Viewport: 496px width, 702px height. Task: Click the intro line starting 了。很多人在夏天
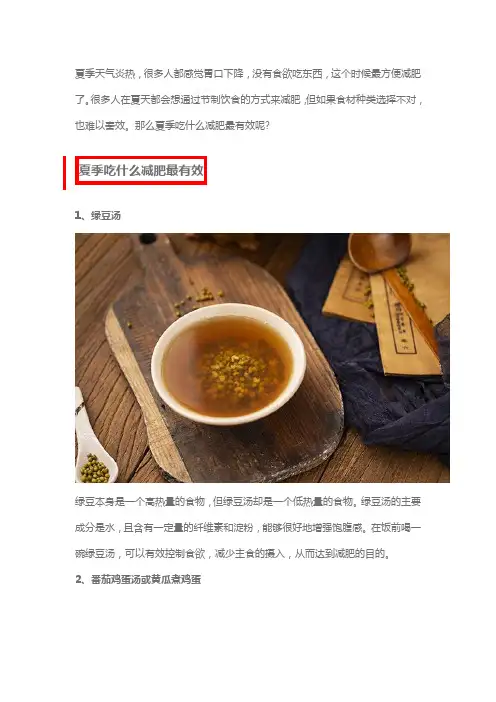249,99
